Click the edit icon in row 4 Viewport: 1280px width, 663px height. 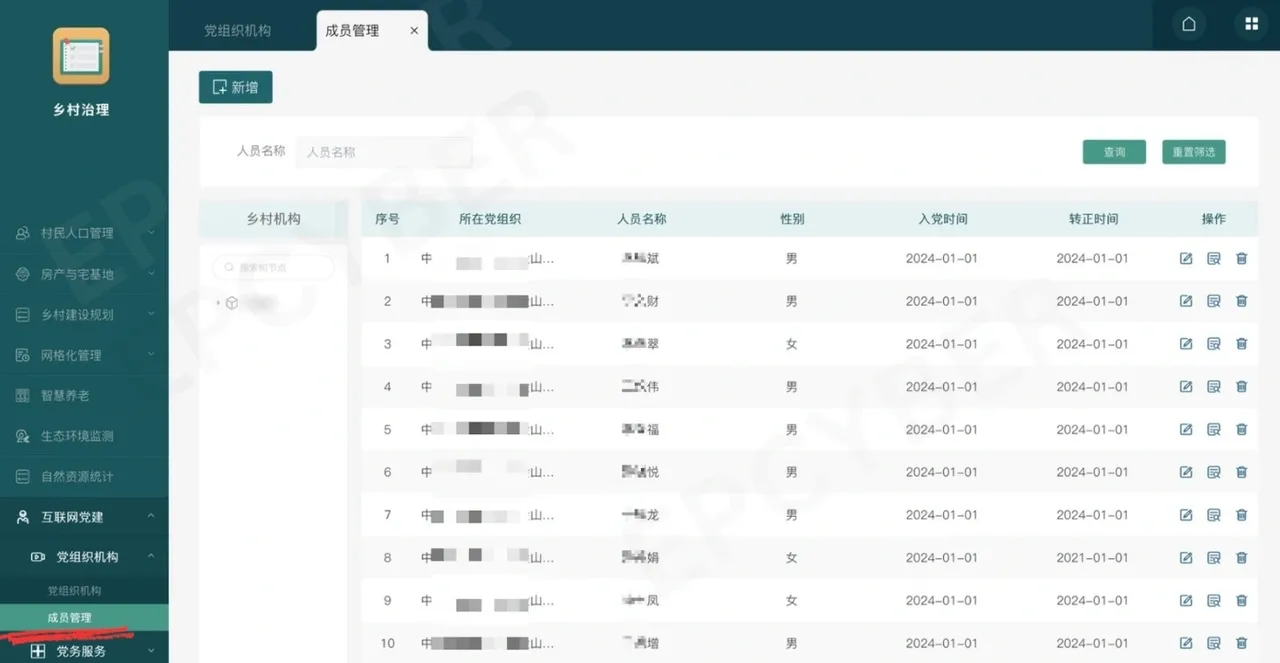click(1186, 387)
